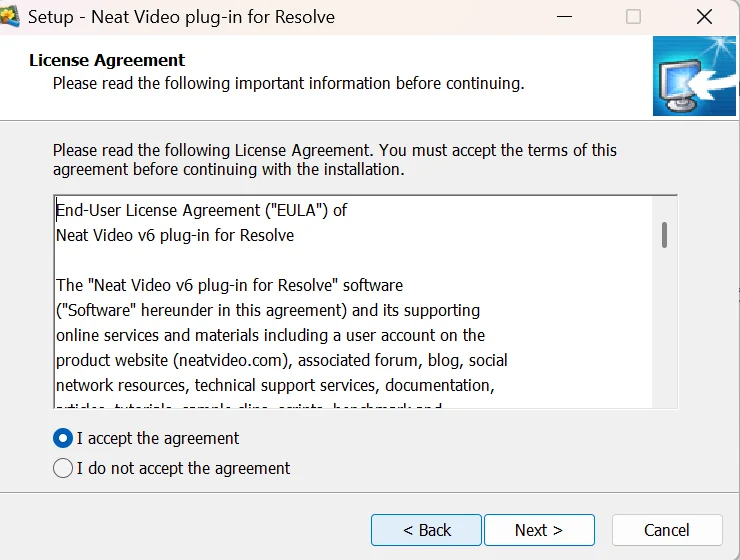Minimize the setup window

pos(564,17)
